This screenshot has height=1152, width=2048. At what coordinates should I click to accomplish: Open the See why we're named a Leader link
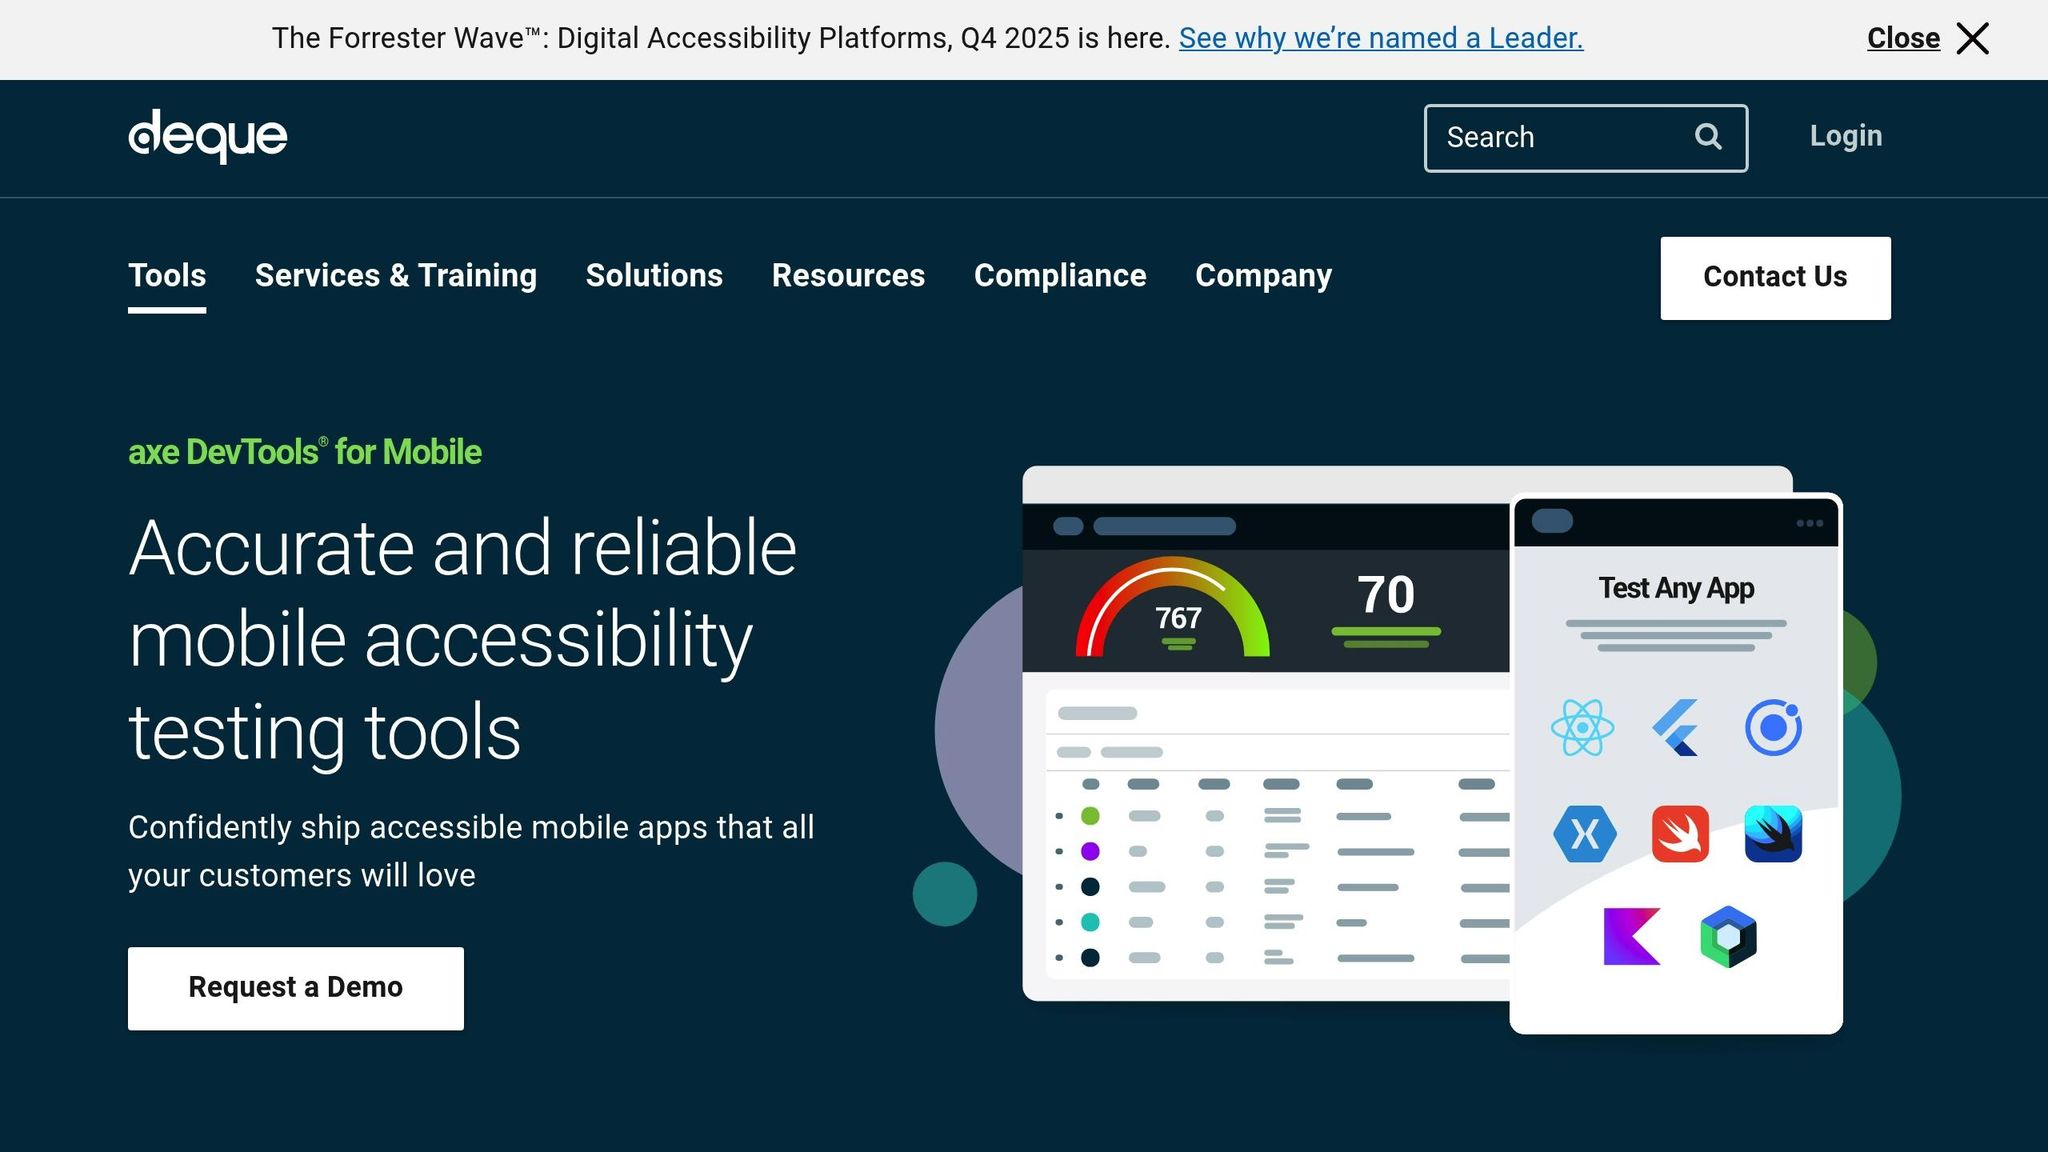click(1381, 38)
